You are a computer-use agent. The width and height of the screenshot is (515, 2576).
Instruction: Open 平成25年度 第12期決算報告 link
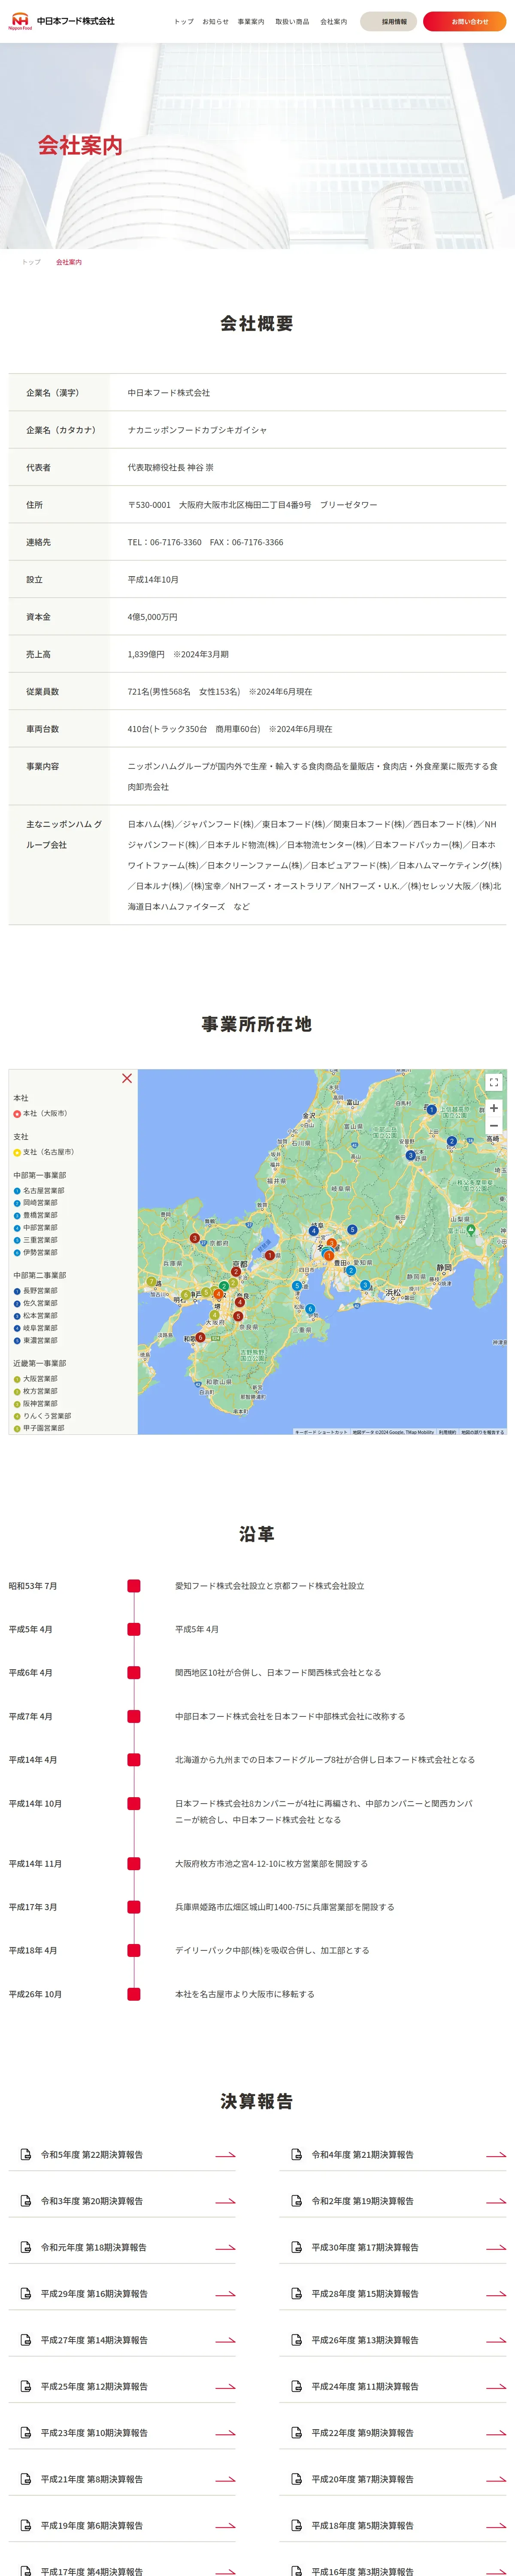122,2386
